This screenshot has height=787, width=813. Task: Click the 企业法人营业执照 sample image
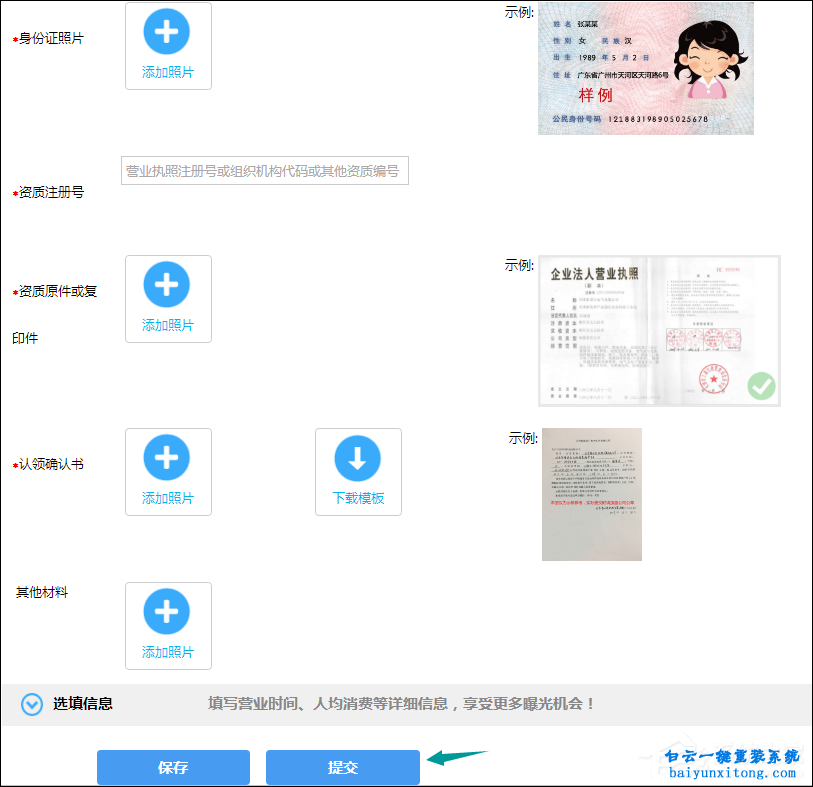click(659, 330)
